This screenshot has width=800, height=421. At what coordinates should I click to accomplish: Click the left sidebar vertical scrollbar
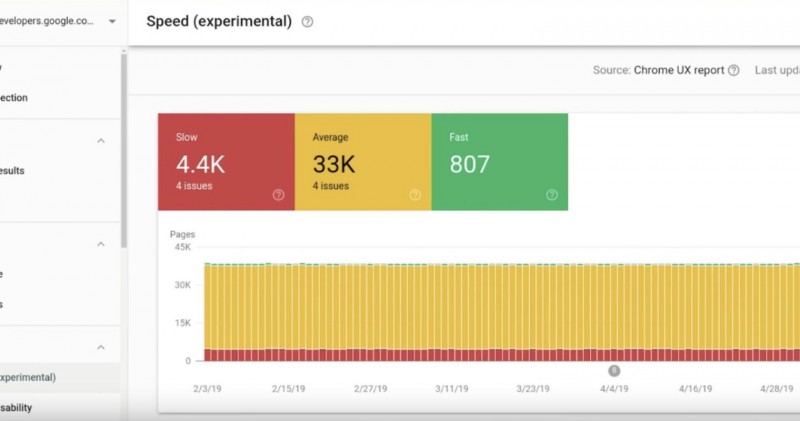pyautogui.click(x=124, y=150)
